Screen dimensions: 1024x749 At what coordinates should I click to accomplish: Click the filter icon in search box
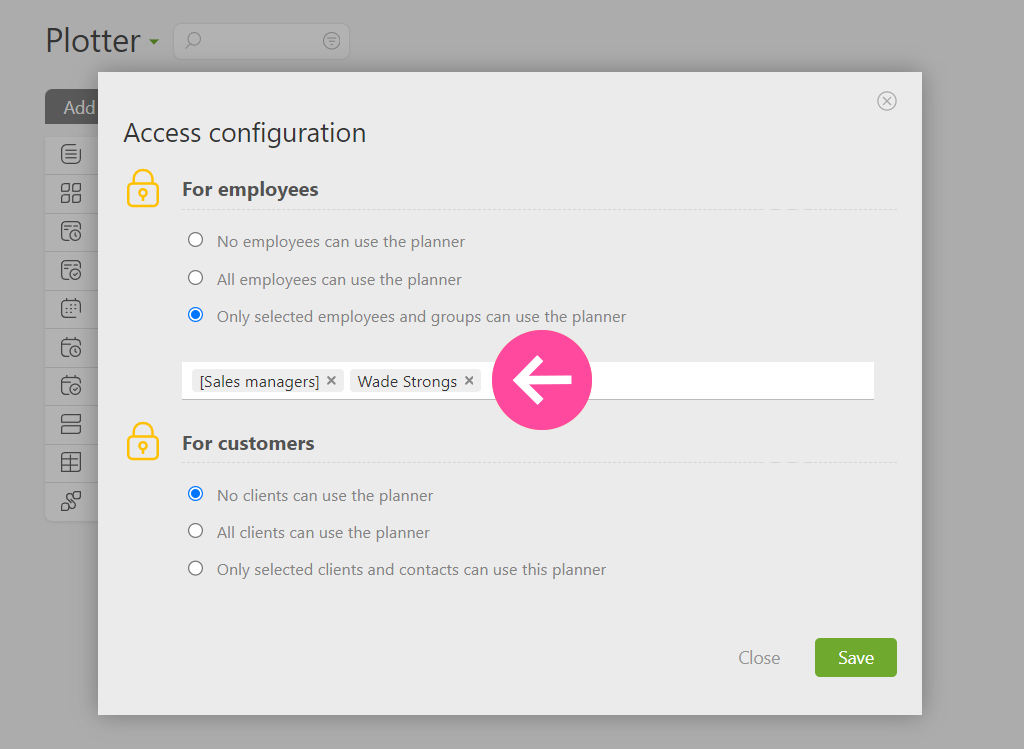click(331, 41)
